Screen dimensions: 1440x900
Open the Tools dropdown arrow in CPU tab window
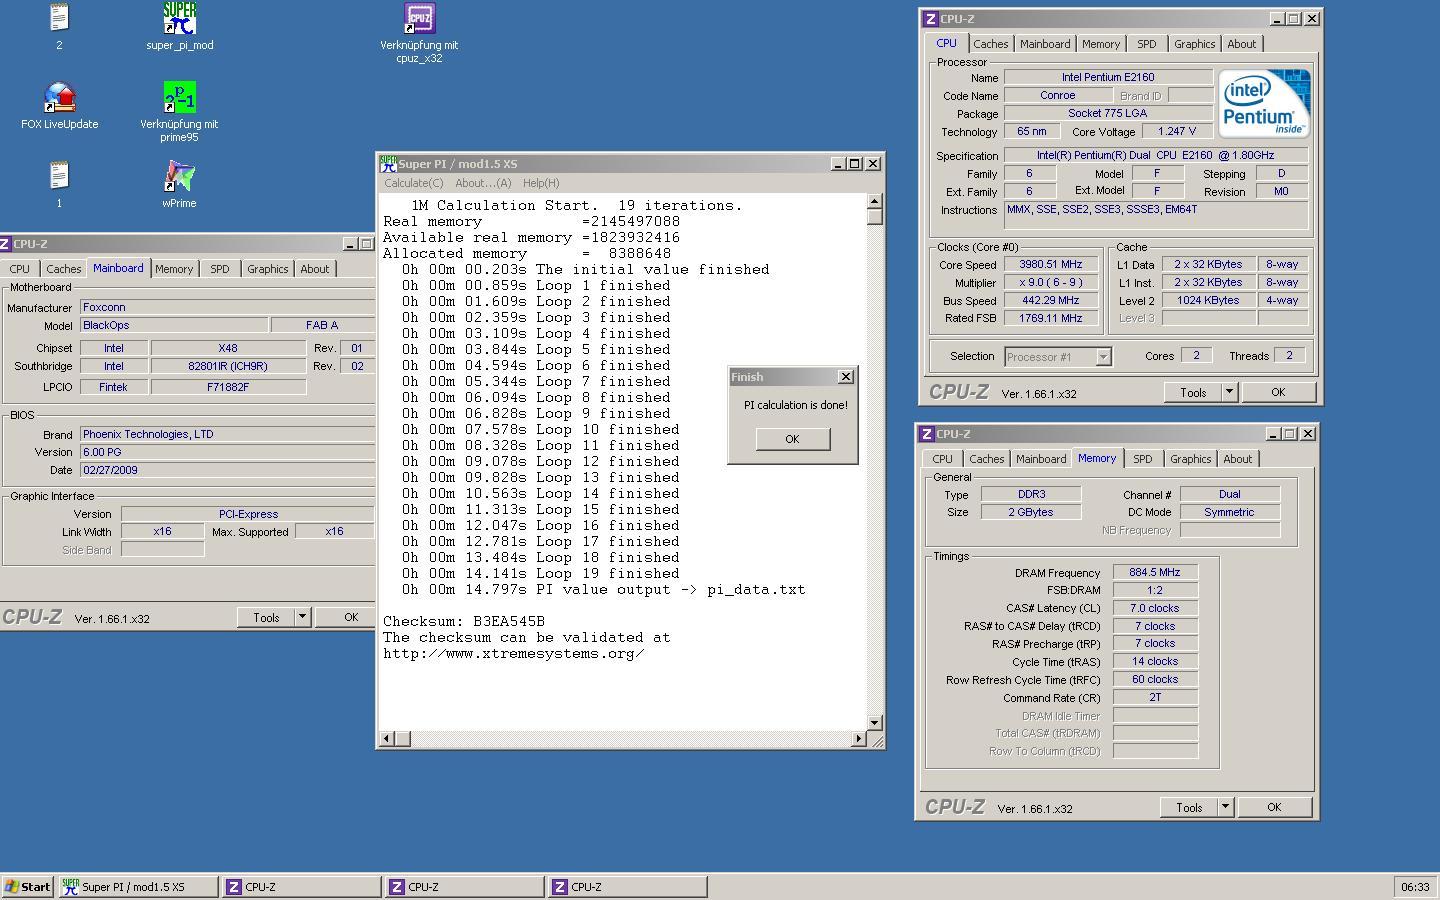(1229, 392)
